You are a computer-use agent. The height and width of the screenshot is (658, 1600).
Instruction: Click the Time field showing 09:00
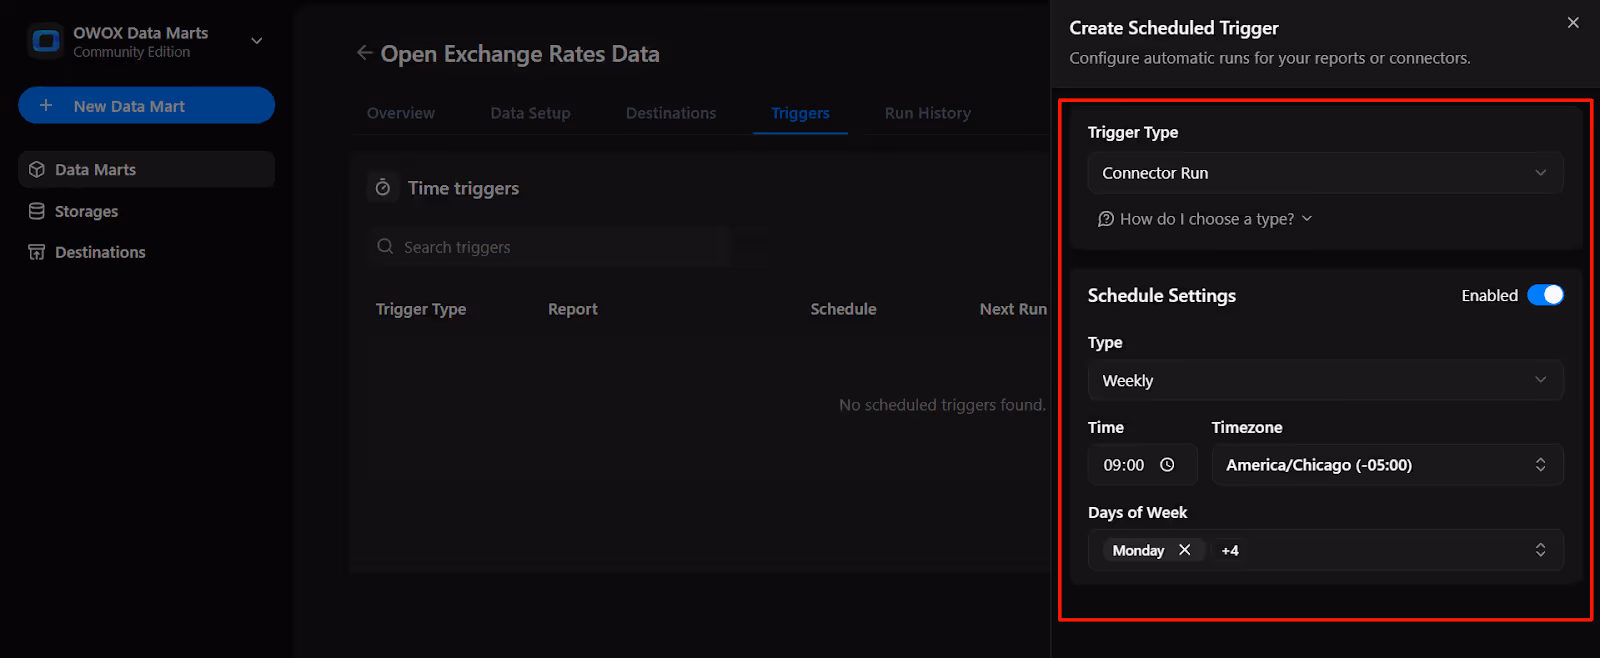pos(1142,465)
